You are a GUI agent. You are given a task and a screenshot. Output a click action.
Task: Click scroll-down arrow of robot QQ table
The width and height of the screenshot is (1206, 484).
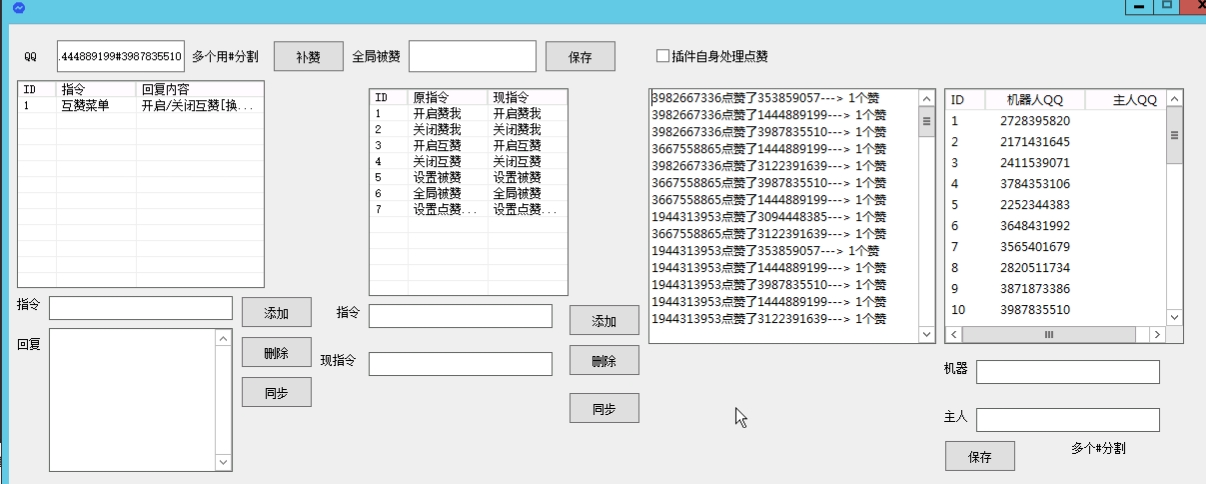tap(1174, 317)
